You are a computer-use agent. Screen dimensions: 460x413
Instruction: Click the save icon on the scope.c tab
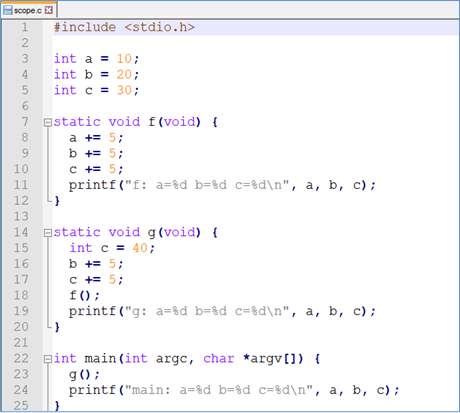click(x=7, y=10)
